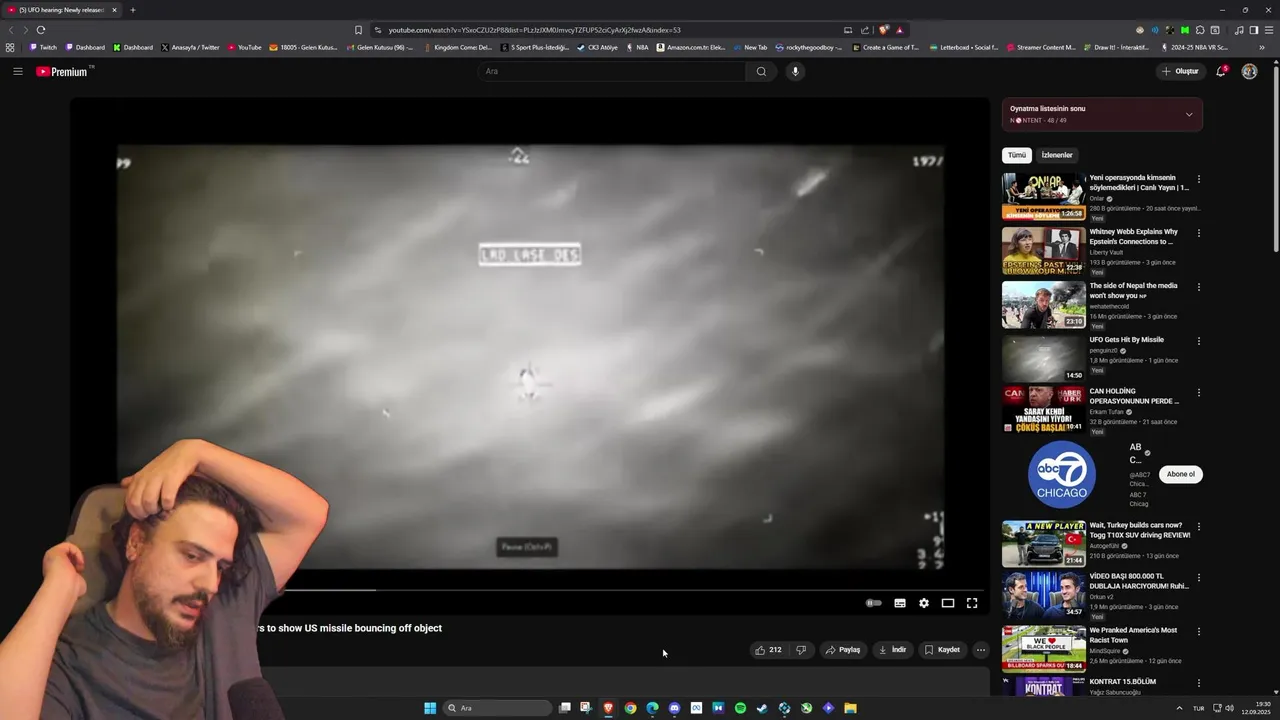Start voice search with microphone icon
The height and width of the screenshot is (720, 1280).
pyautogui.click(x=795, y=71)
